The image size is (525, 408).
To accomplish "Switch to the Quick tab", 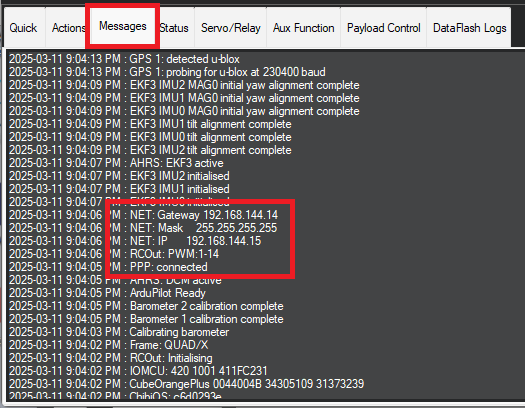I will pos(23,28).
